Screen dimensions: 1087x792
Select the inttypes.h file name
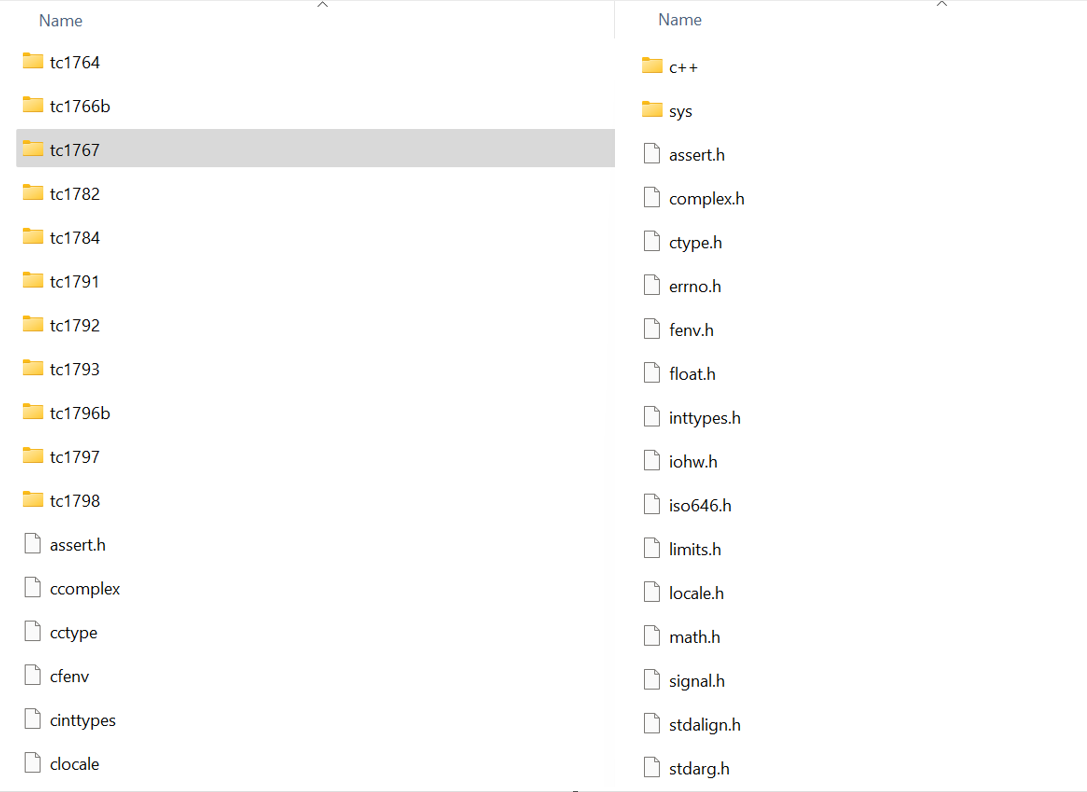705,418
